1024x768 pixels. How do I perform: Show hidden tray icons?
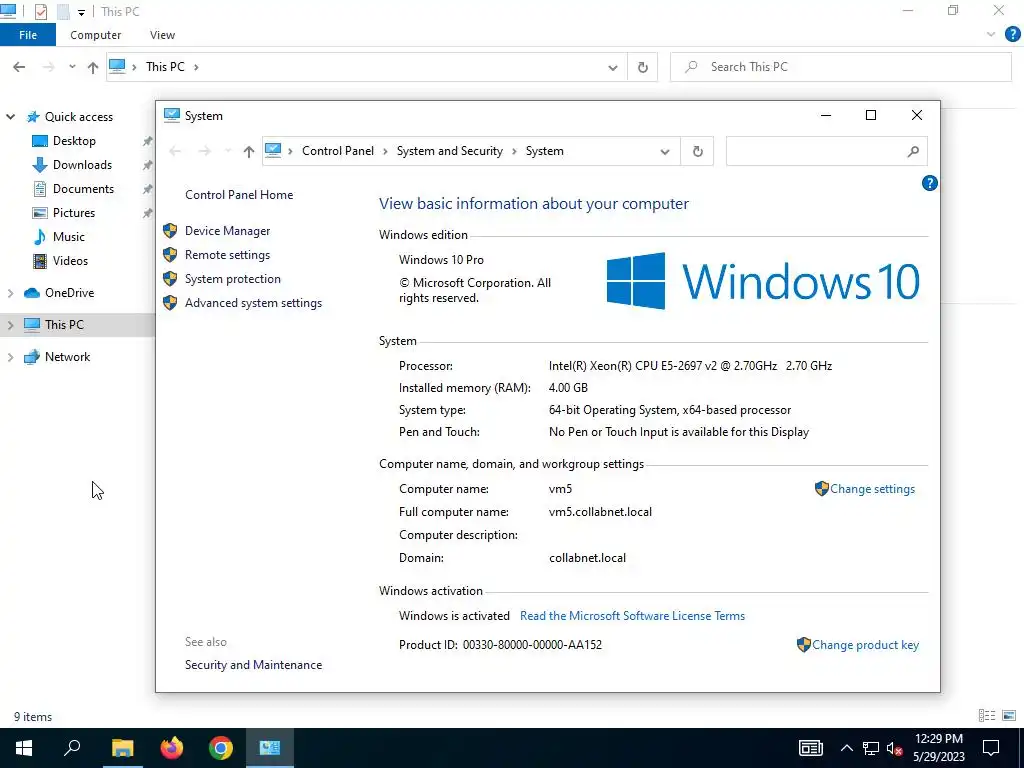(846, 748)
